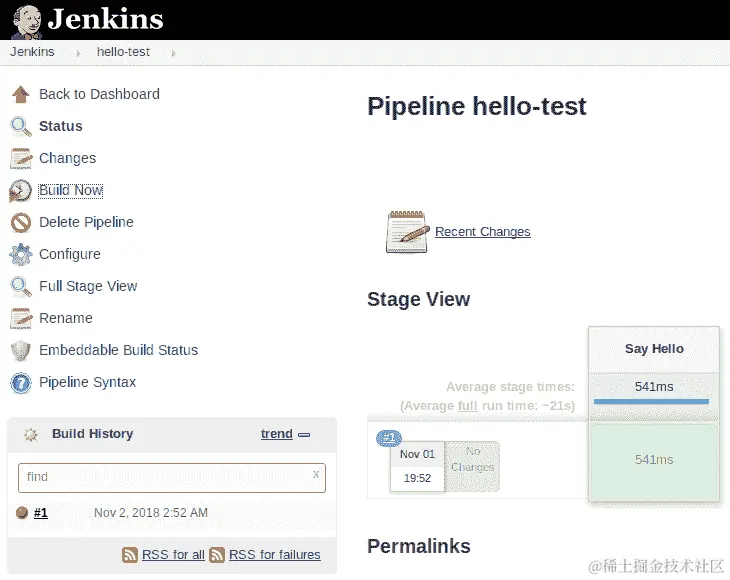Click the Back to Dashboard up-arrow icon

tap(20, 94)
